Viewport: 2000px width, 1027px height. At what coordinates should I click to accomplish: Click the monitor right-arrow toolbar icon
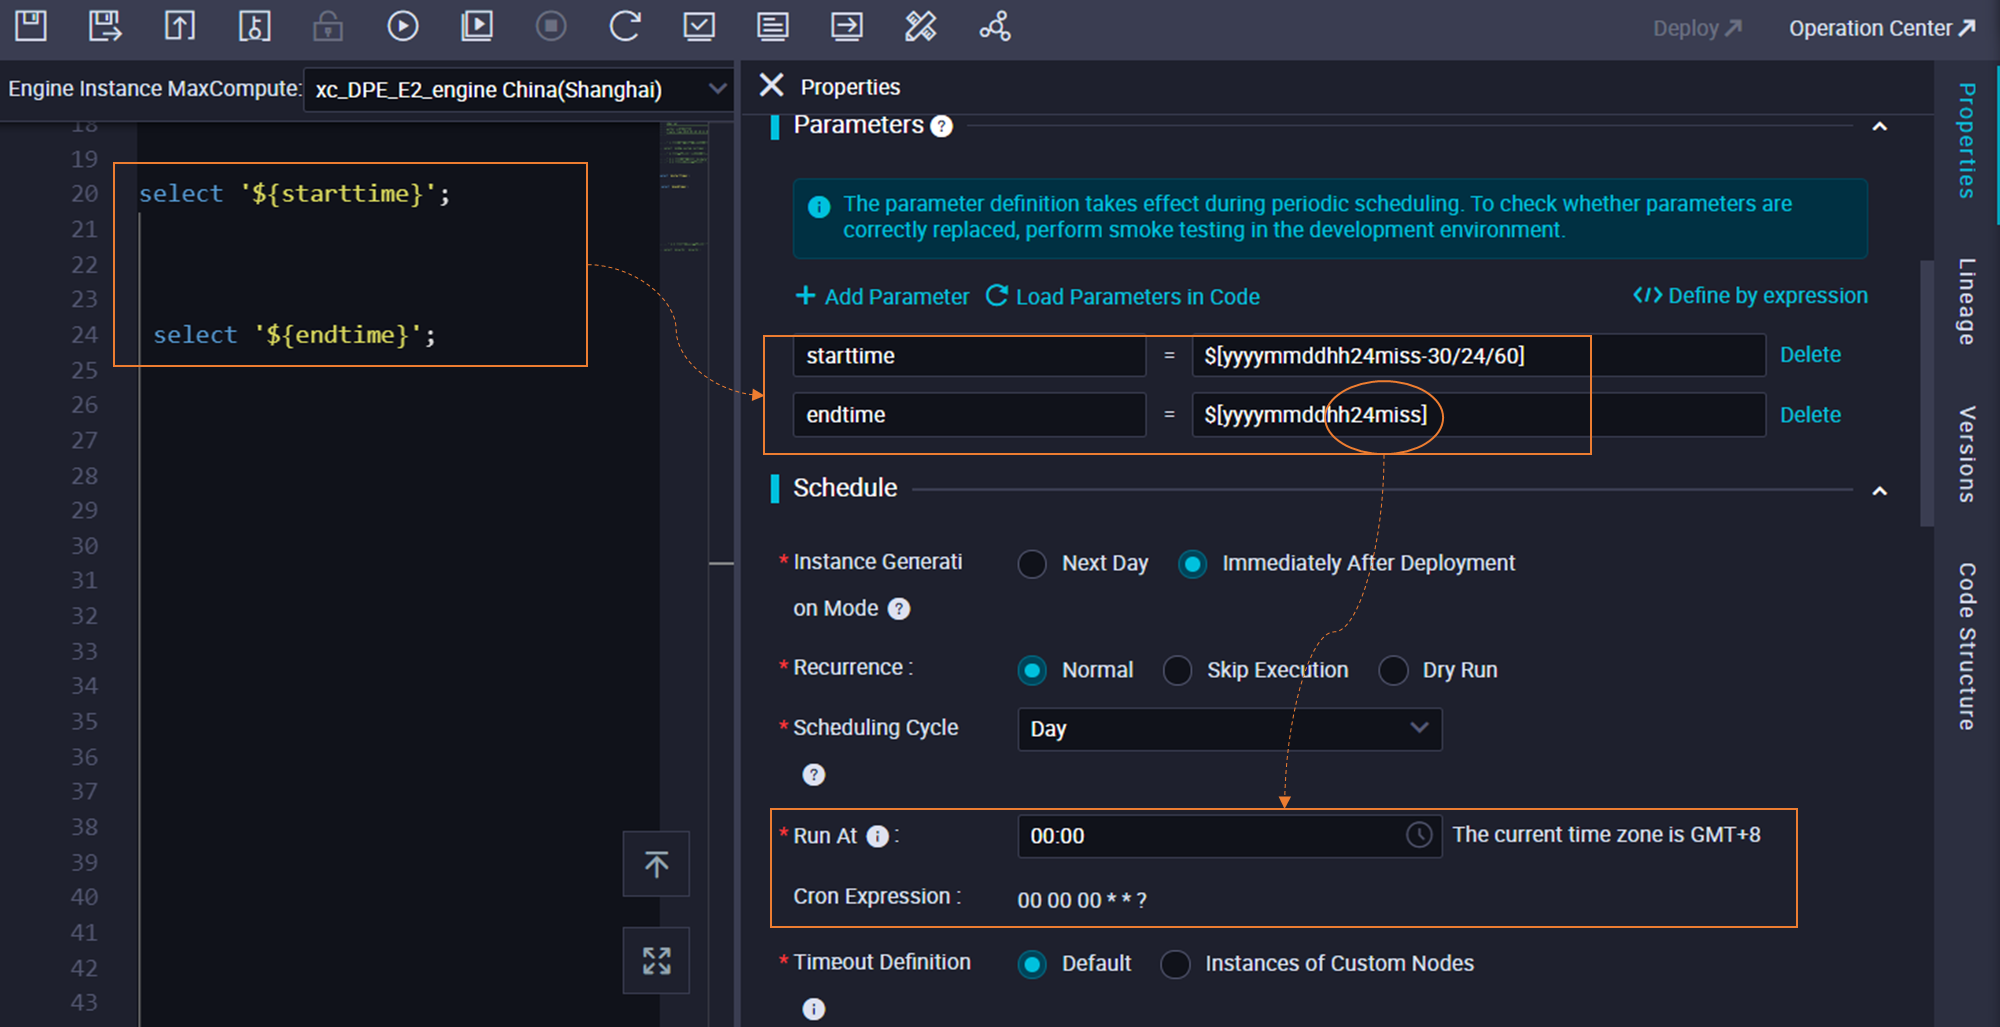point(847,26)
